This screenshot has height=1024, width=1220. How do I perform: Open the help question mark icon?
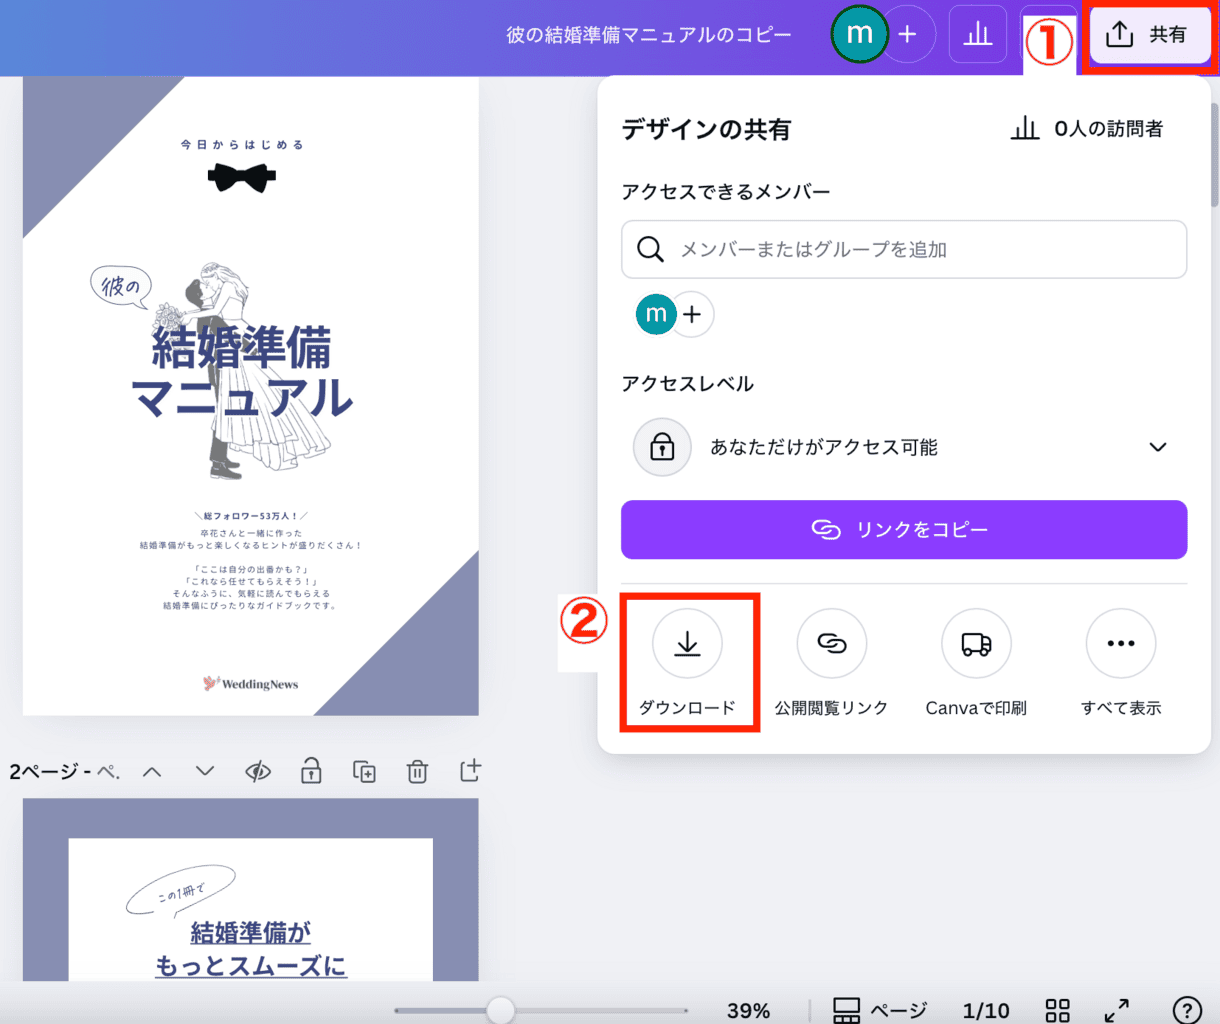tap(1186, 1010)
